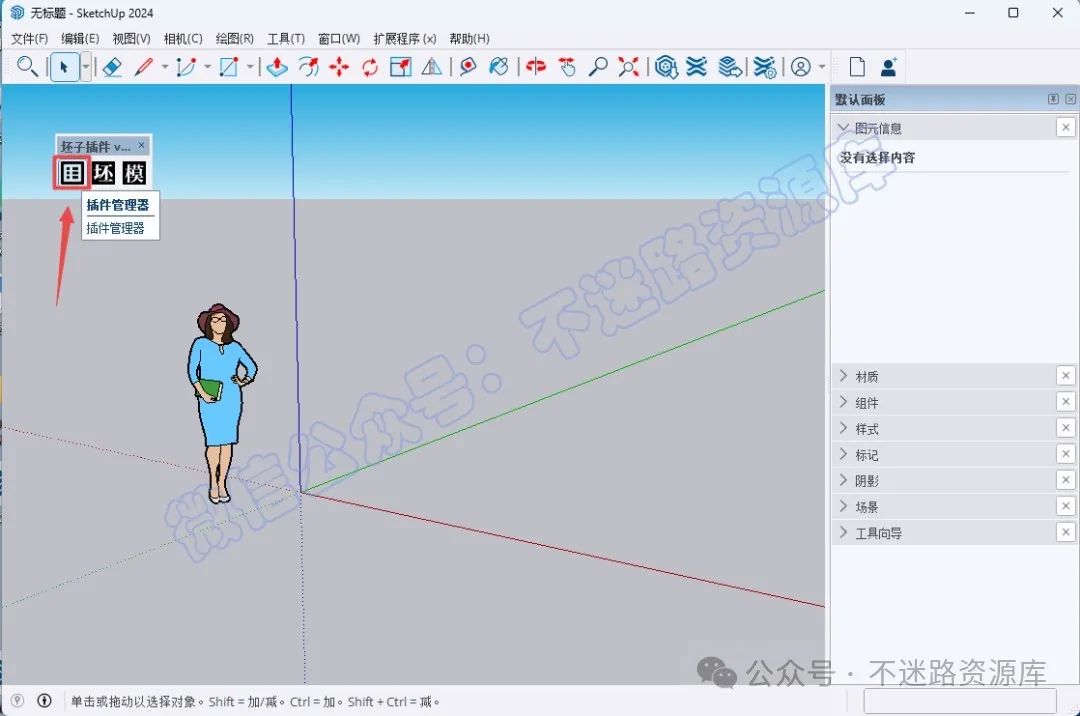Click the user account profile icon
This screenshot has width=1080, height=716.
[800, 67]
